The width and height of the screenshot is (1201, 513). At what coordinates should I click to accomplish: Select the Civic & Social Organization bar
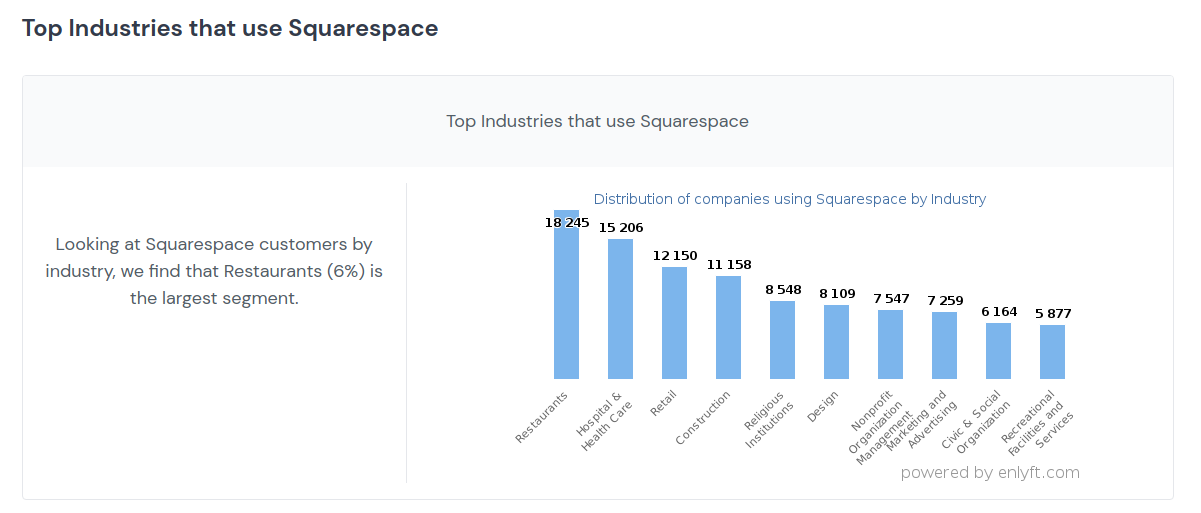(998, 351)
